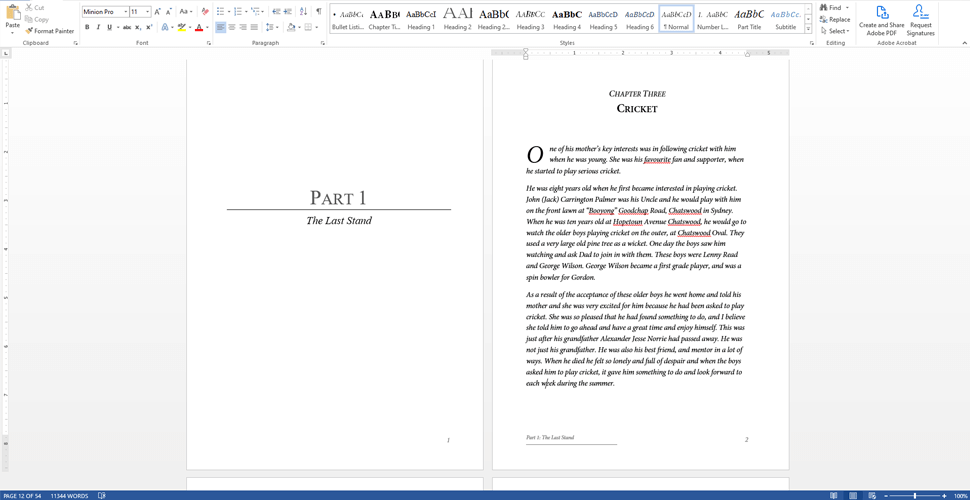This screenshot has width=970, height=500.
Task: Toggle Italic formatting
Action: coord(98,27)
